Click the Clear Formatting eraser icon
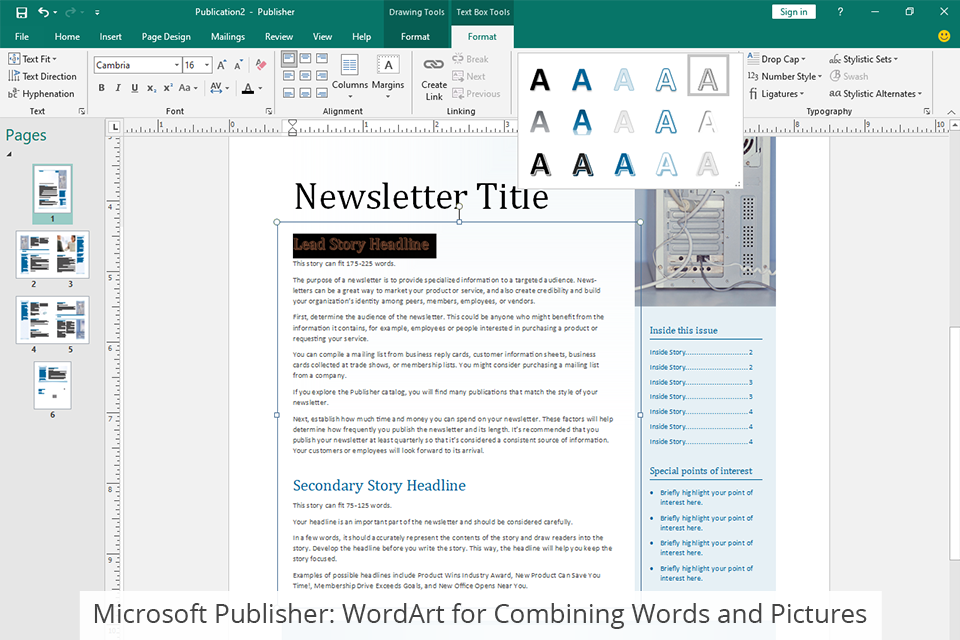 261,65
